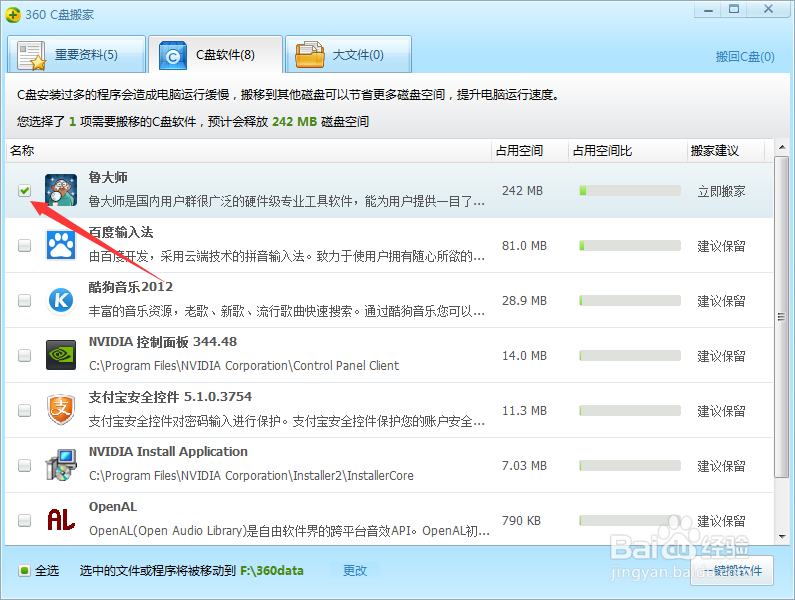The image size is (795, 600).
Task: Click the 81.0 MB size value
Action: tap(524, 245)
